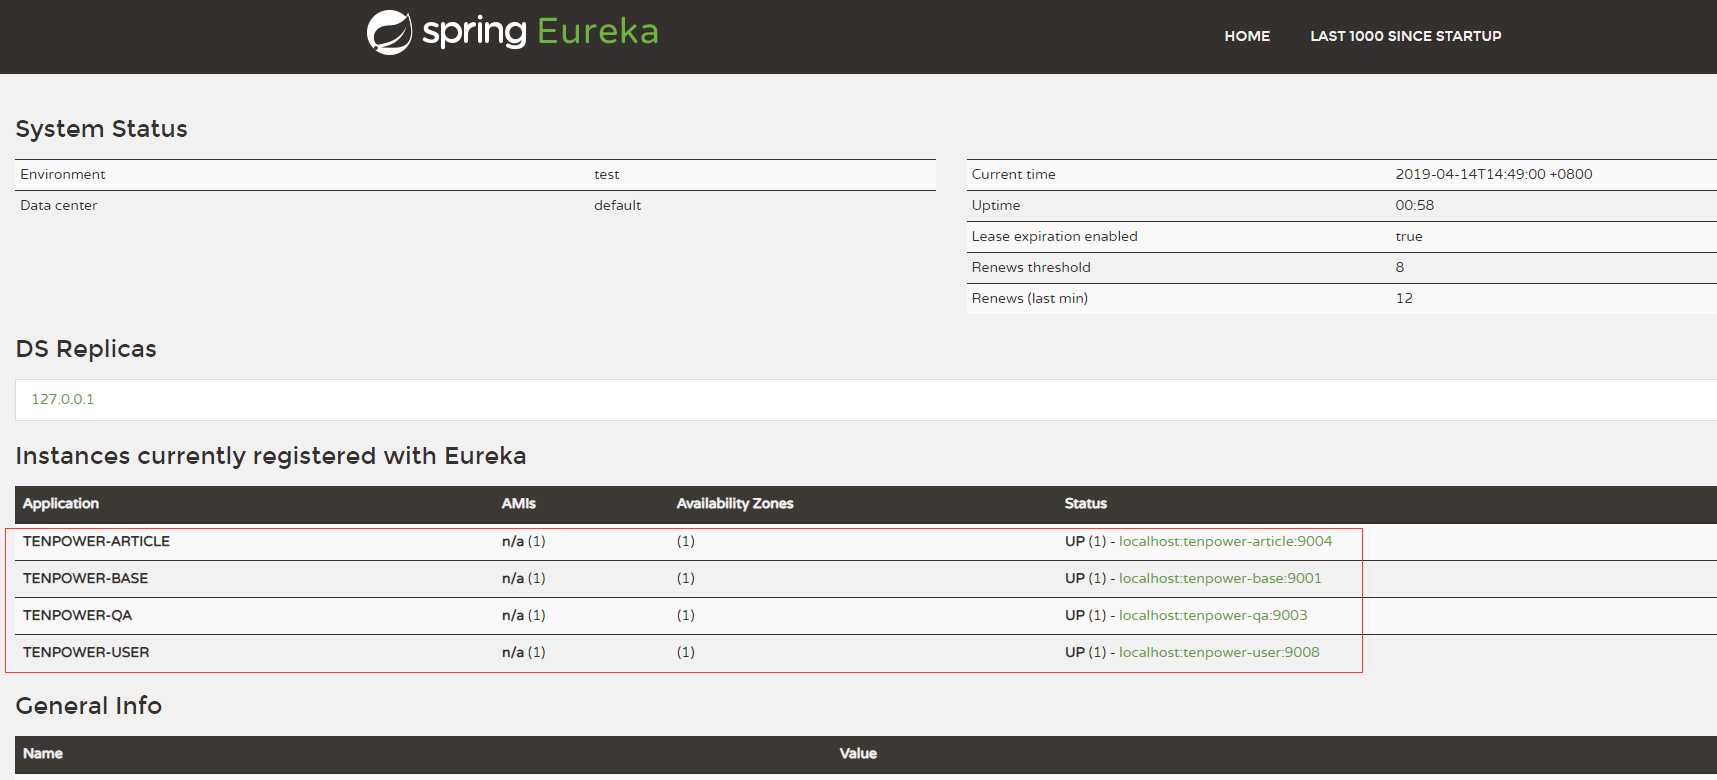The image size is (1717, 780).
Task: Click the Value column header in General Info
Action: (858, 754)
